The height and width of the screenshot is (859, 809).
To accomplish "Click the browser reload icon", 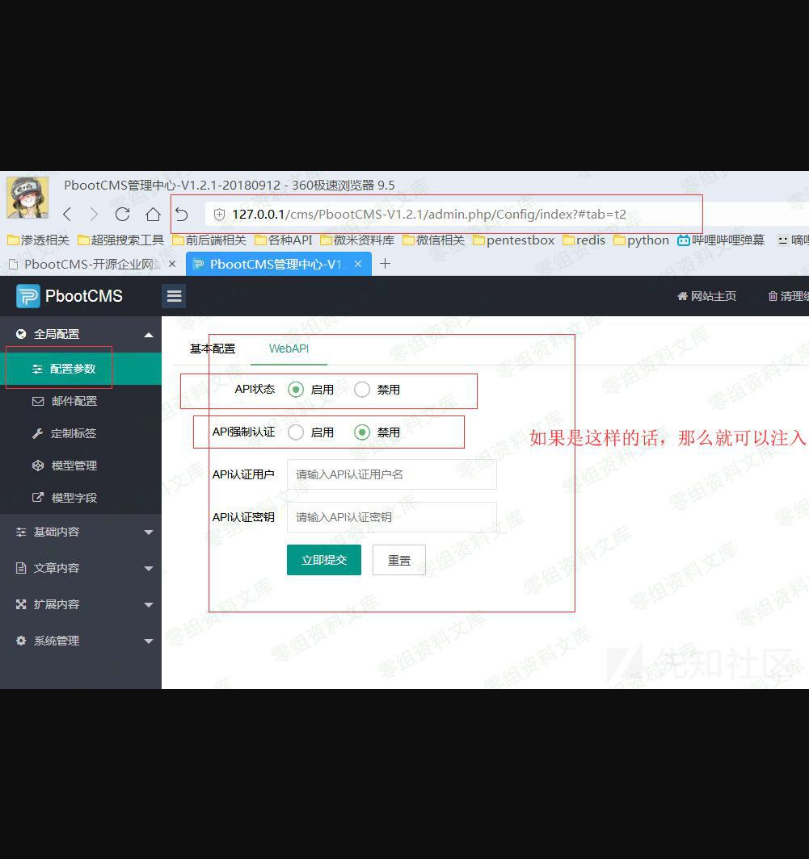I will point(122,214).
